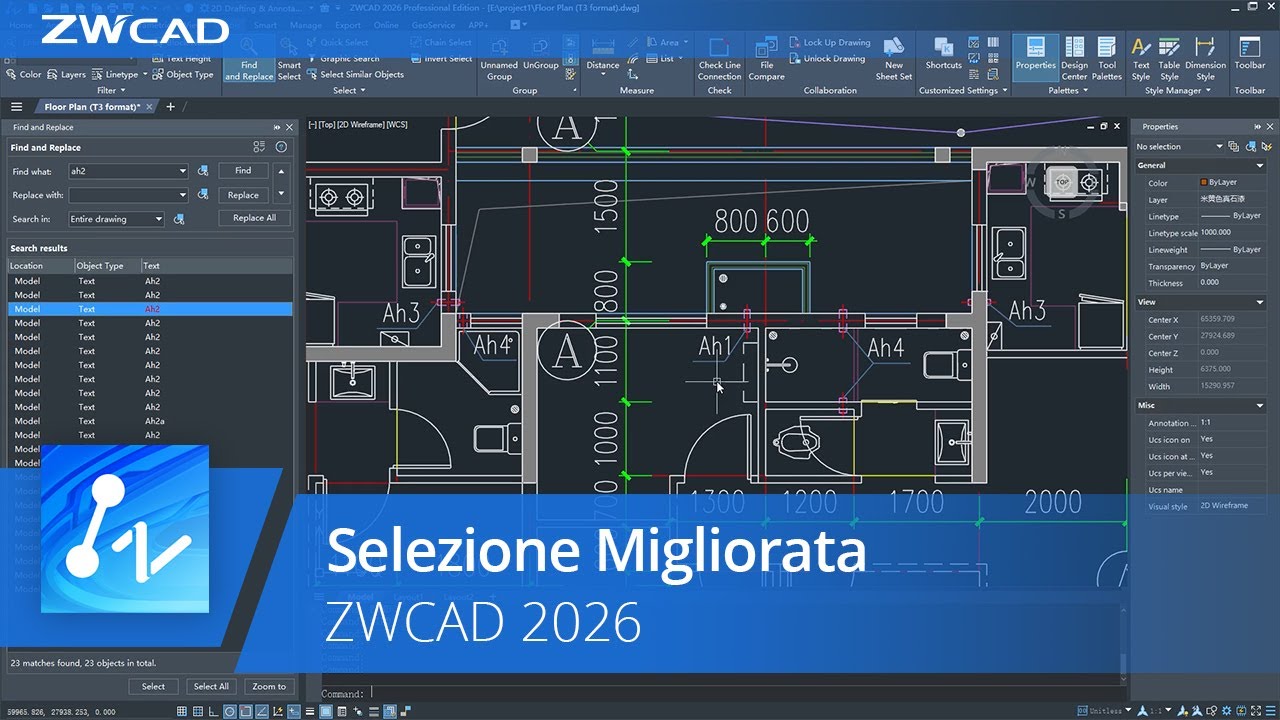Click the command line input
Image resolution: width=1280 pixels, height=720 pixels.
745,693
